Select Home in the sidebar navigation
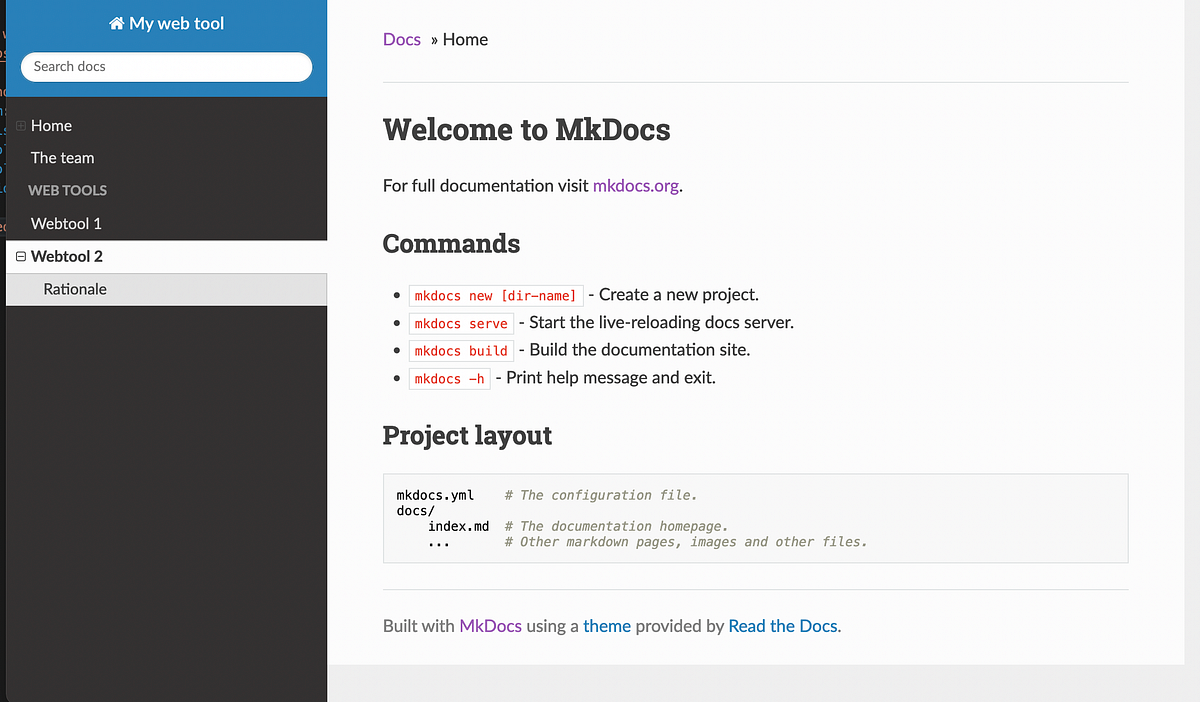 coord(52,125)
